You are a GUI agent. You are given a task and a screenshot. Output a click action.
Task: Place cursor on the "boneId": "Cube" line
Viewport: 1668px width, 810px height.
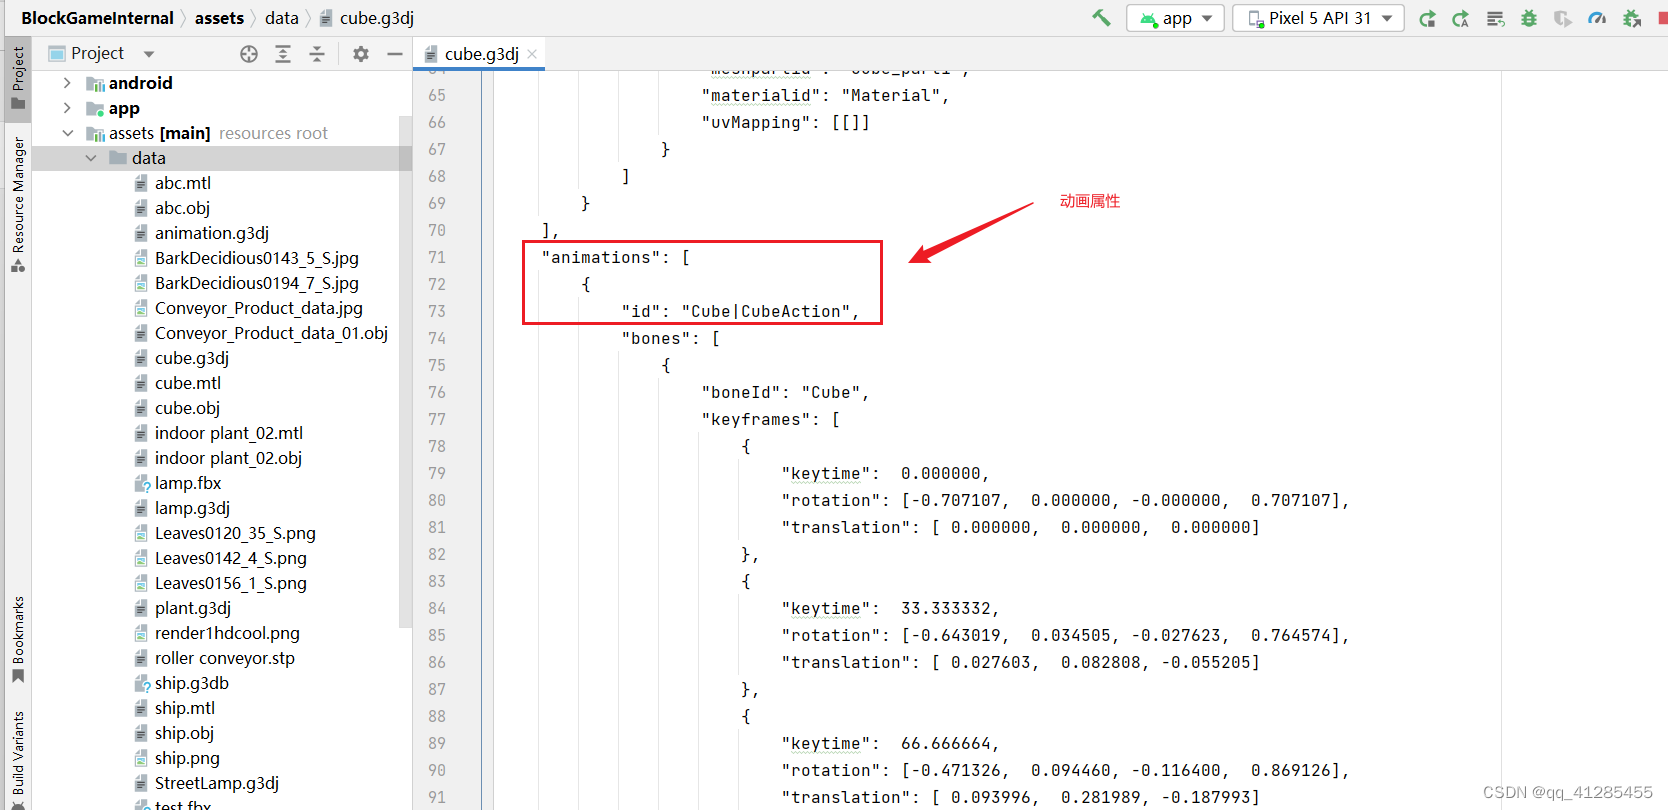(785, 392)
